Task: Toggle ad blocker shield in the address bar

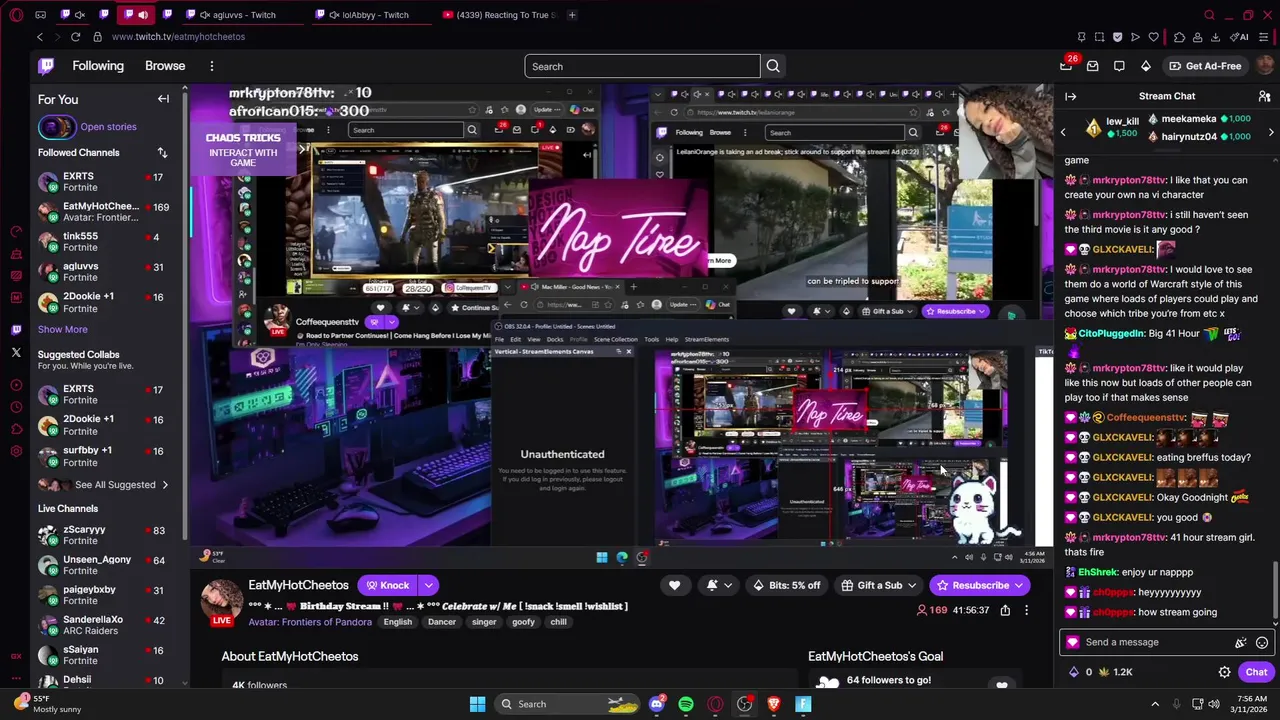Action: [1117, 37]
